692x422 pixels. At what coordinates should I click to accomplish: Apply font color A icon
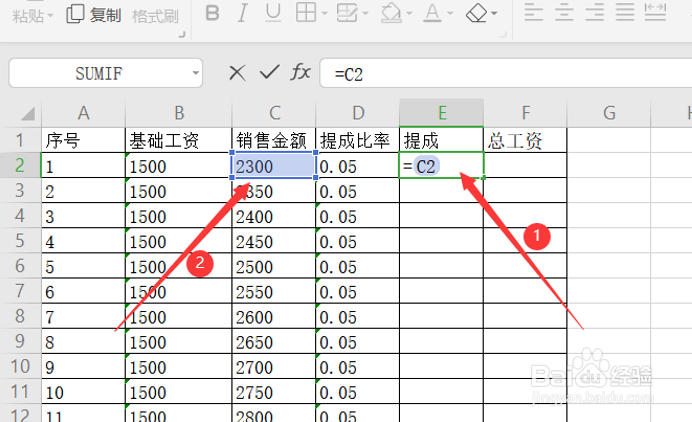(432, 12)
